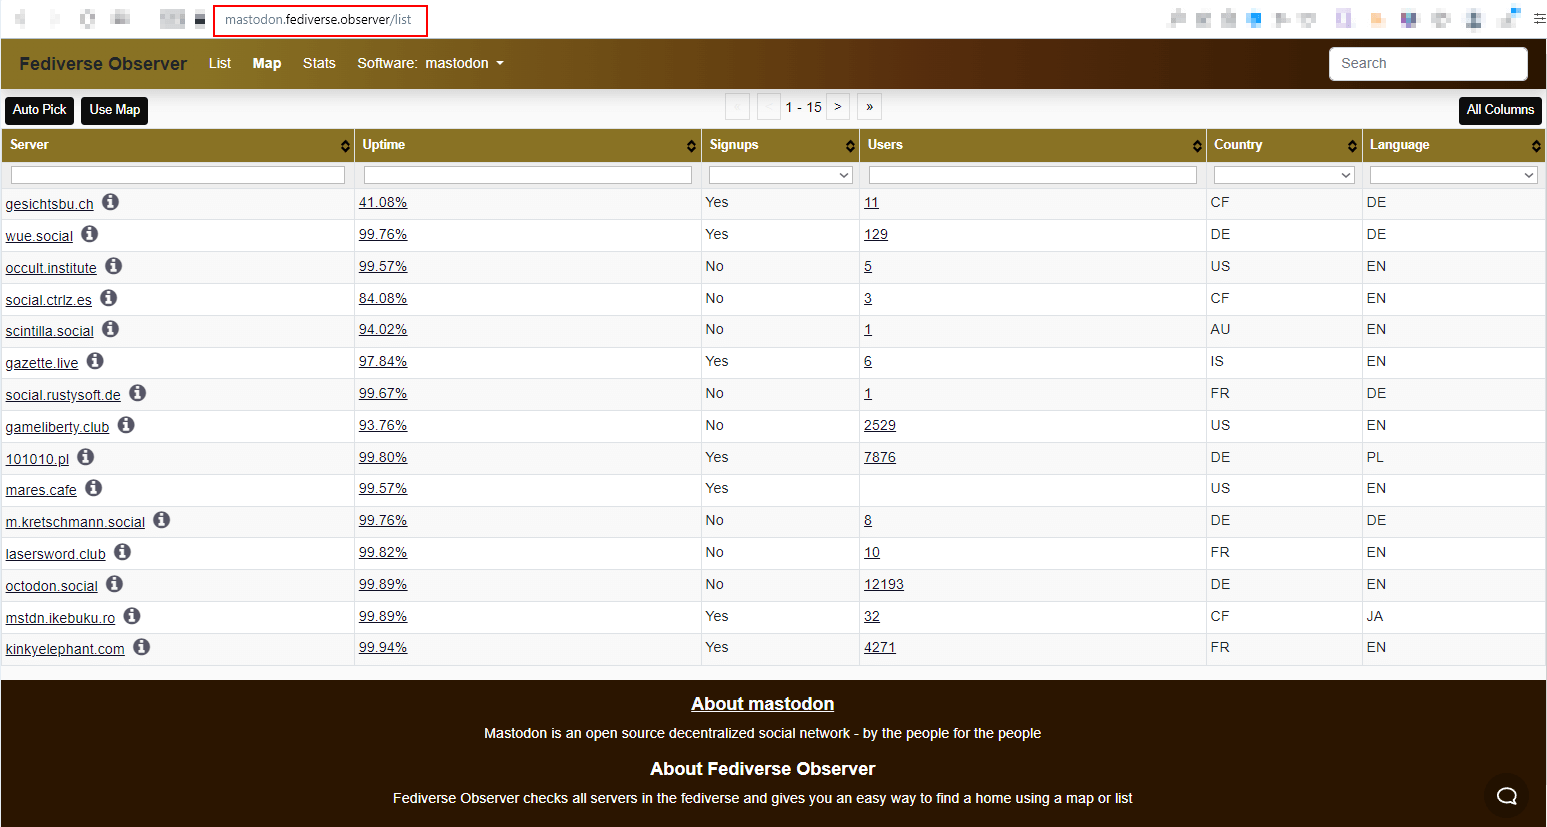
Task: Open the kinkyelephant.com server link
Action: 65,649
